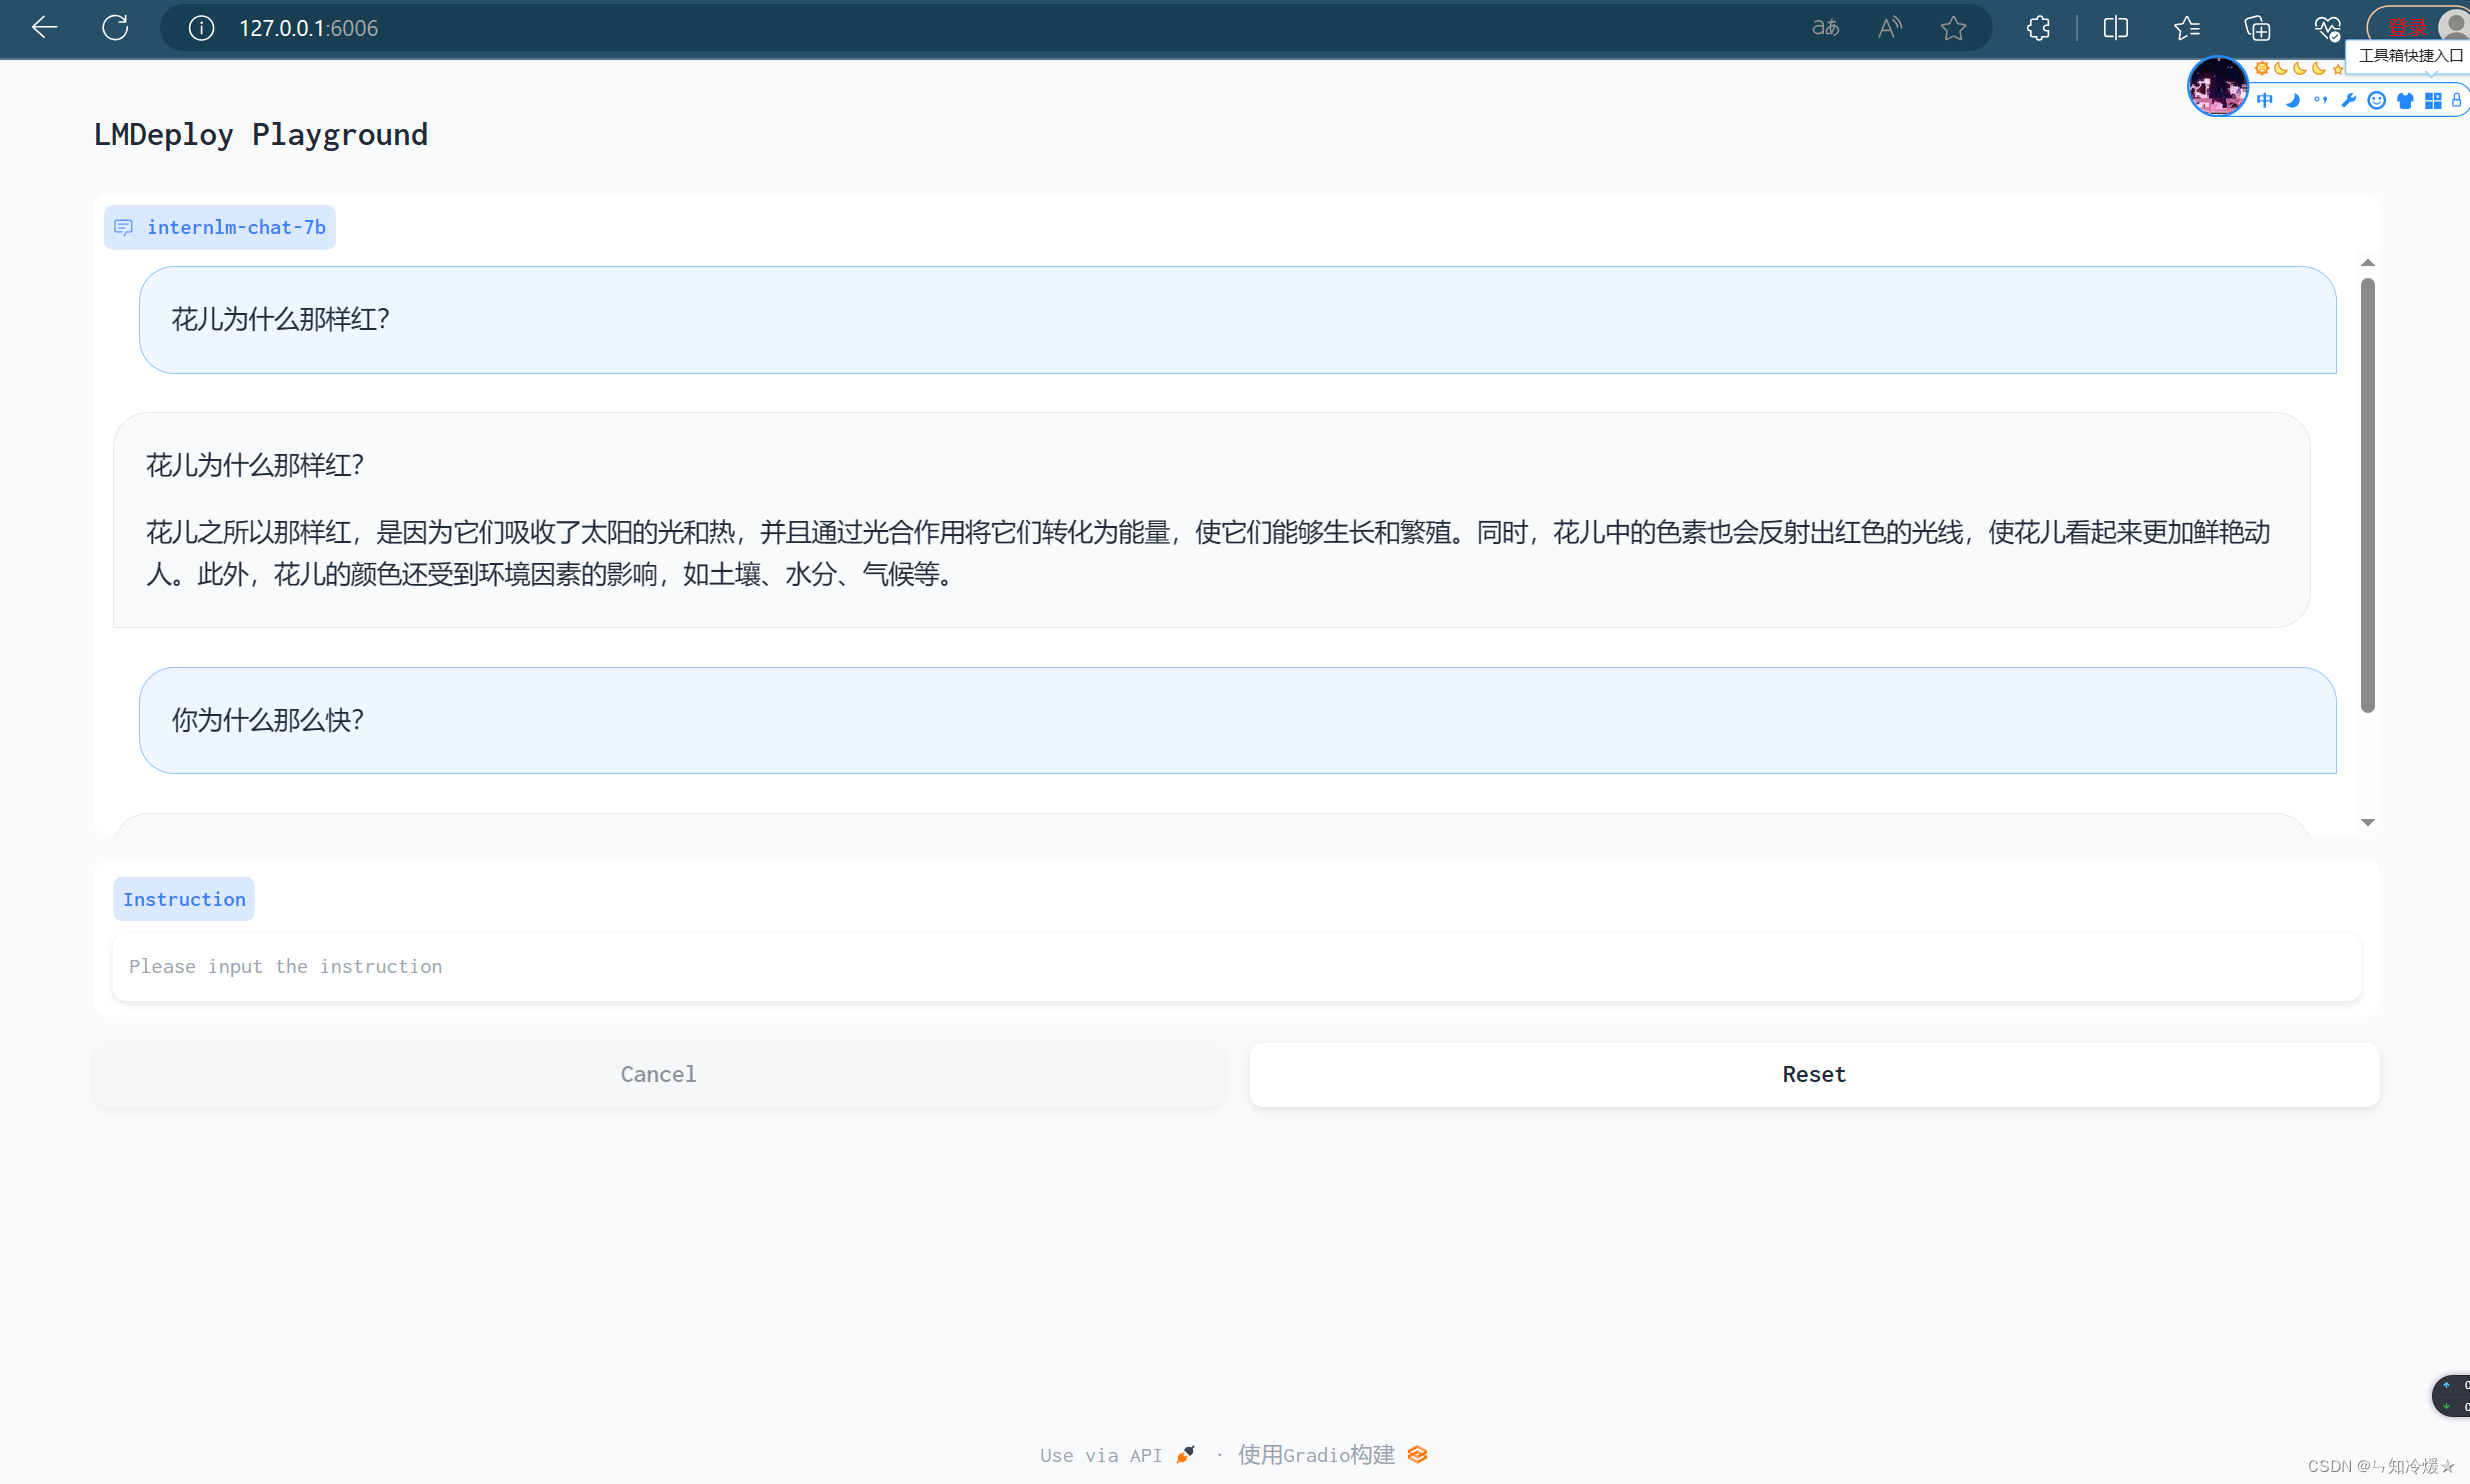
Task: Open IME toolbox wrench icon
Action: point(2349,100)
